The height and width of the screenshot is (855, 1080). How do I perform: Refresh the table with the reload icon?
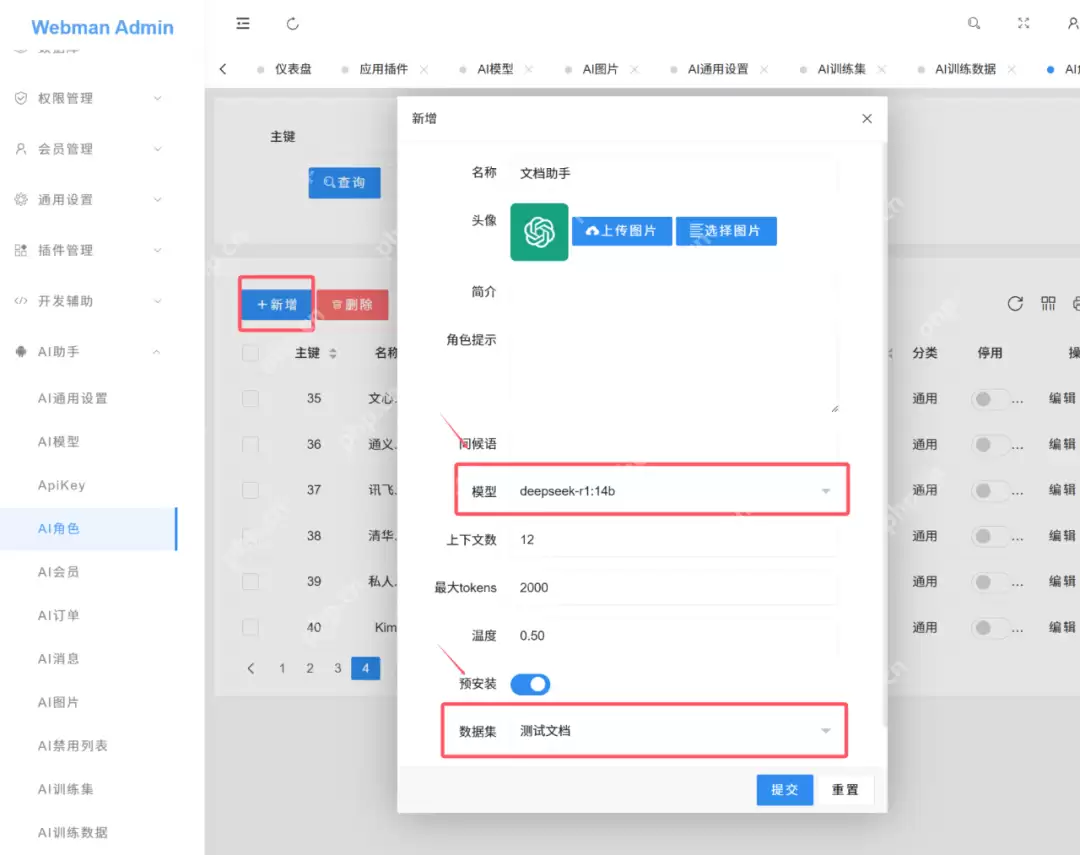(1015, 304)
